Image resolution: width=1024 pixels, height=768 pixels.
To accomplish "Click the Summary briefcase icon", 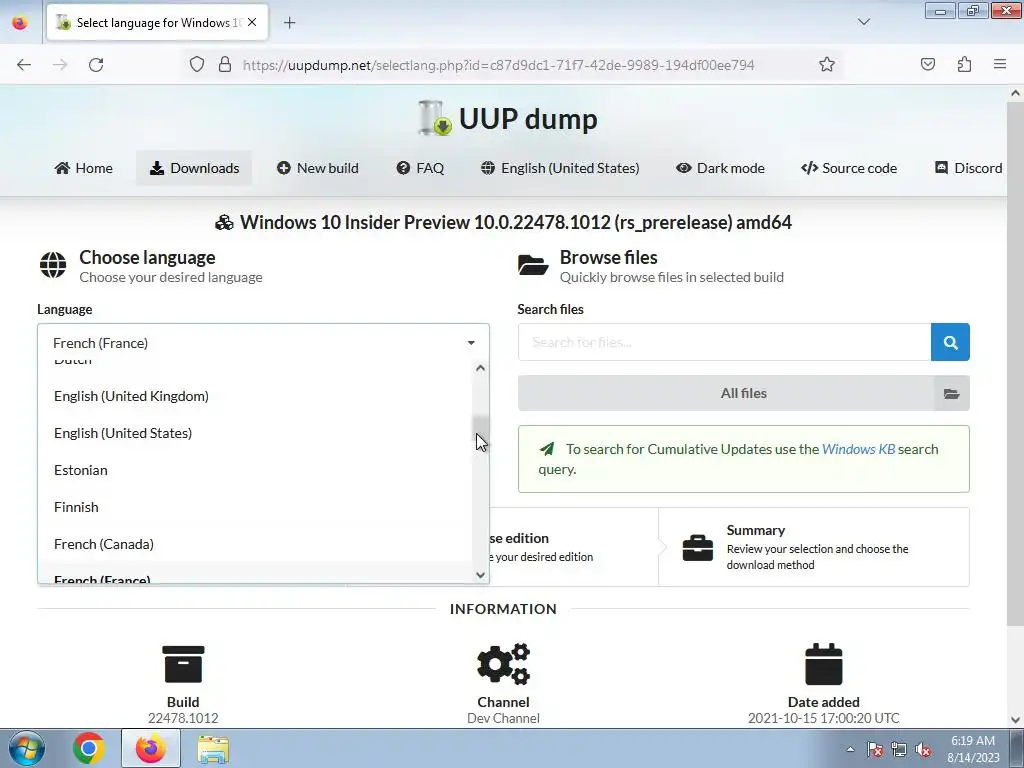I will click(x=697, y=547).
